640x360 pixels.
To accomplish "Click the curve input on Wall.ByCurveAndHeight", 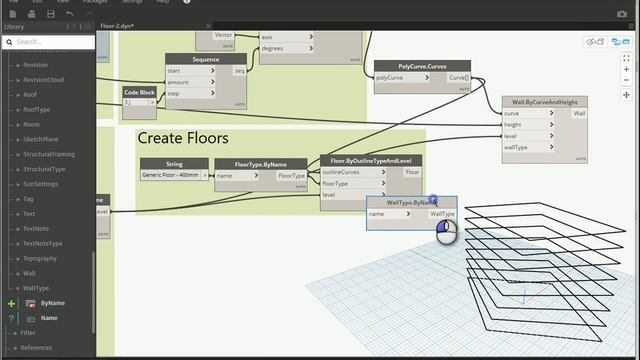I will pos(529,113).
